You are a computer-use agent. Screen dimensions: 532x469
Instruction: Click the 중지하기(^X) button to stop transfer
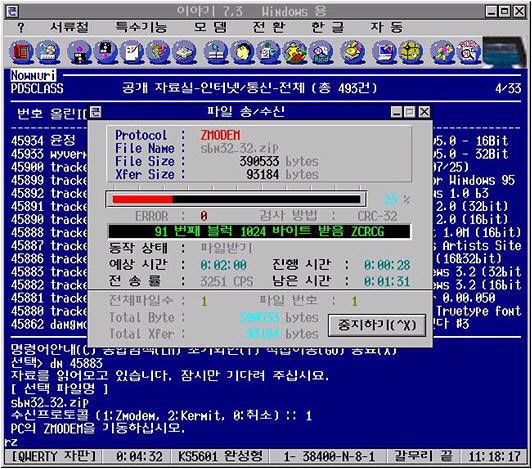coord(377,325)
